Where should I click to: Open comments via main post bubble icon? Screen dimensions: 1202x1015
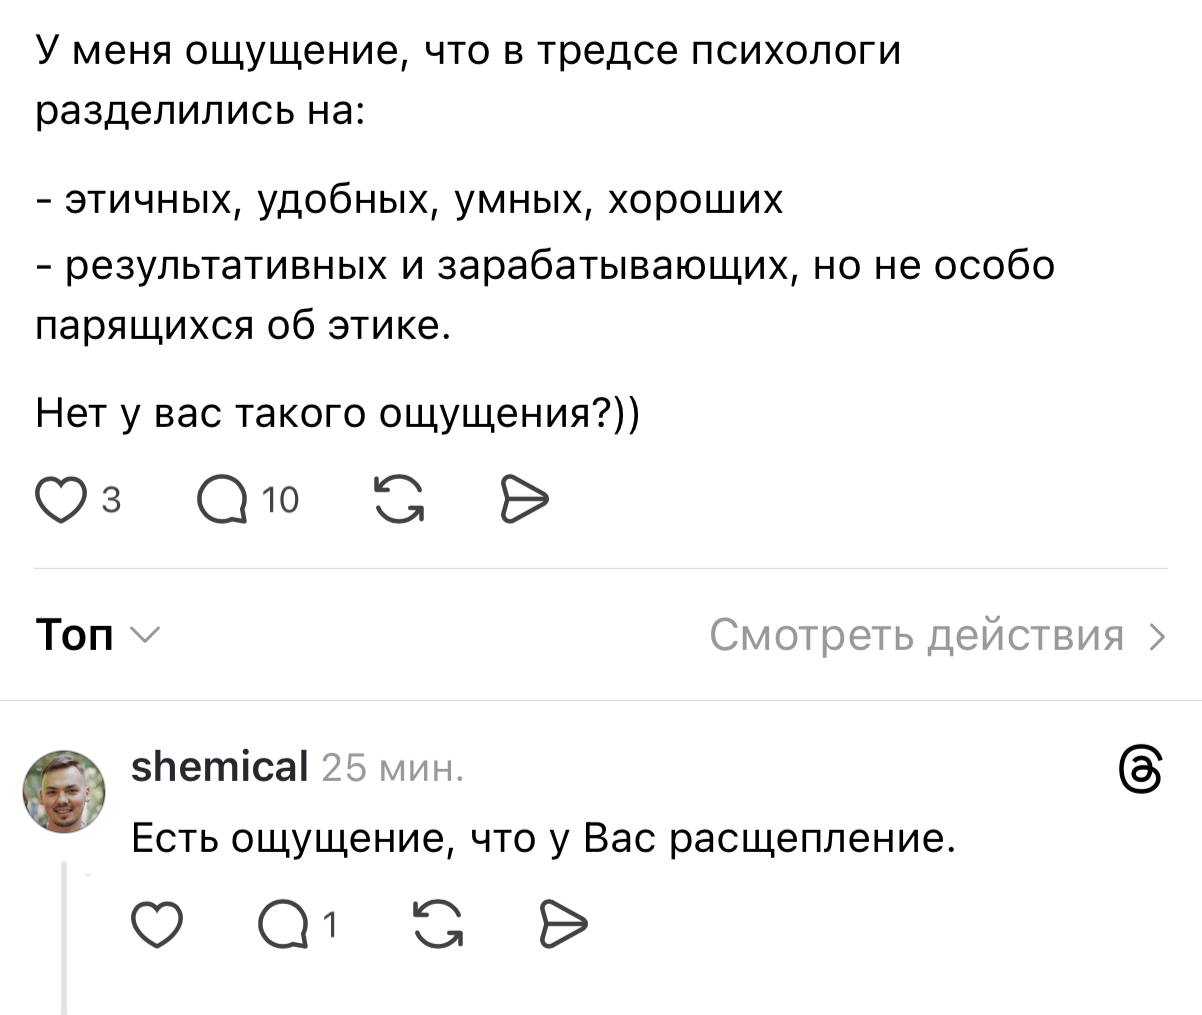[222, 499]
